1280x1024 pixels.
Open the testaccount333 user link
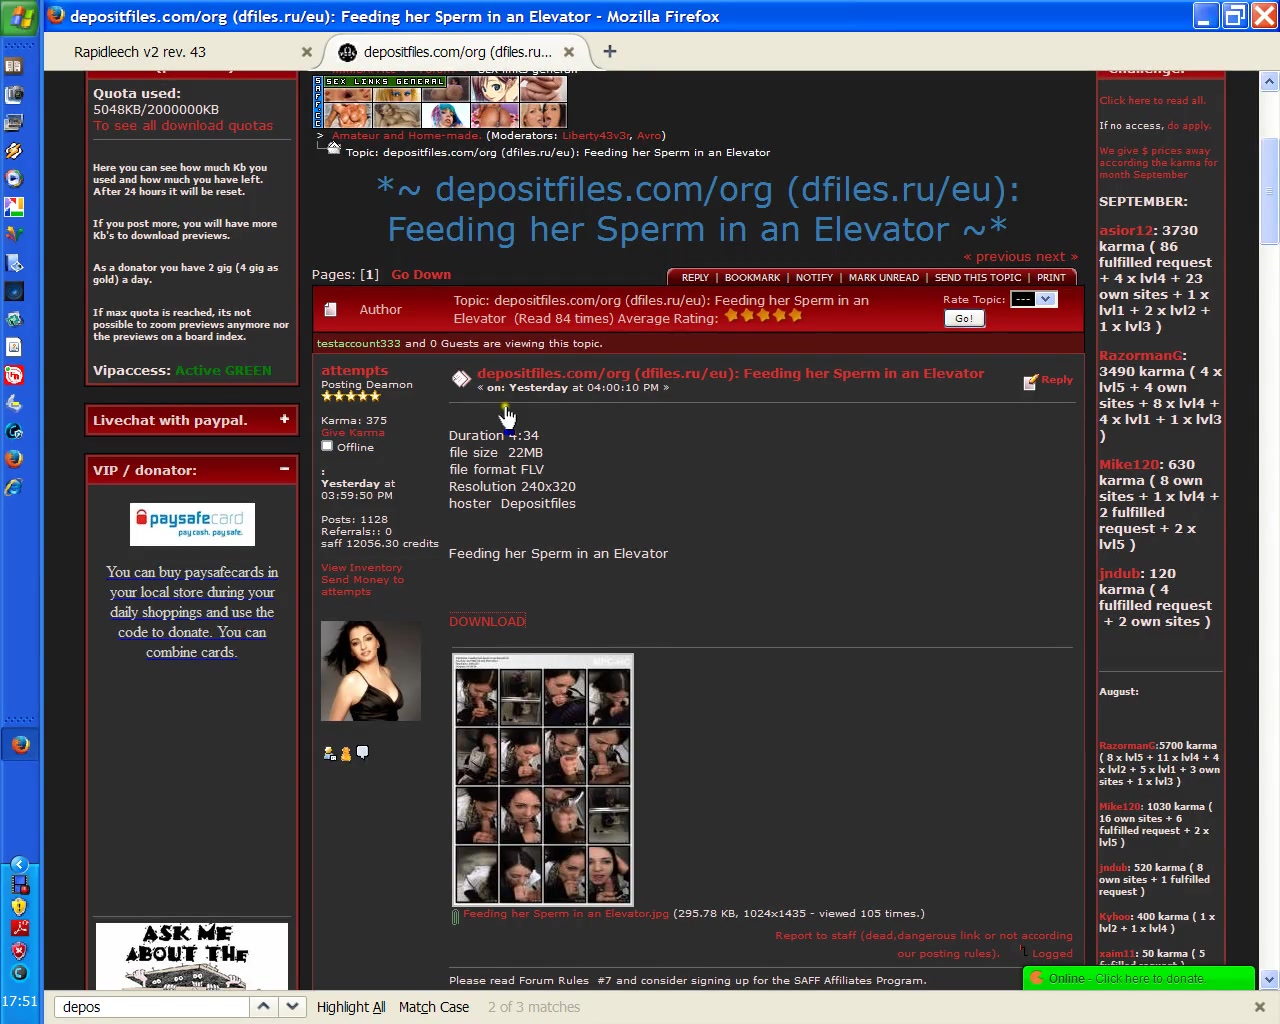pyautogui.click(x=358, y=343)
